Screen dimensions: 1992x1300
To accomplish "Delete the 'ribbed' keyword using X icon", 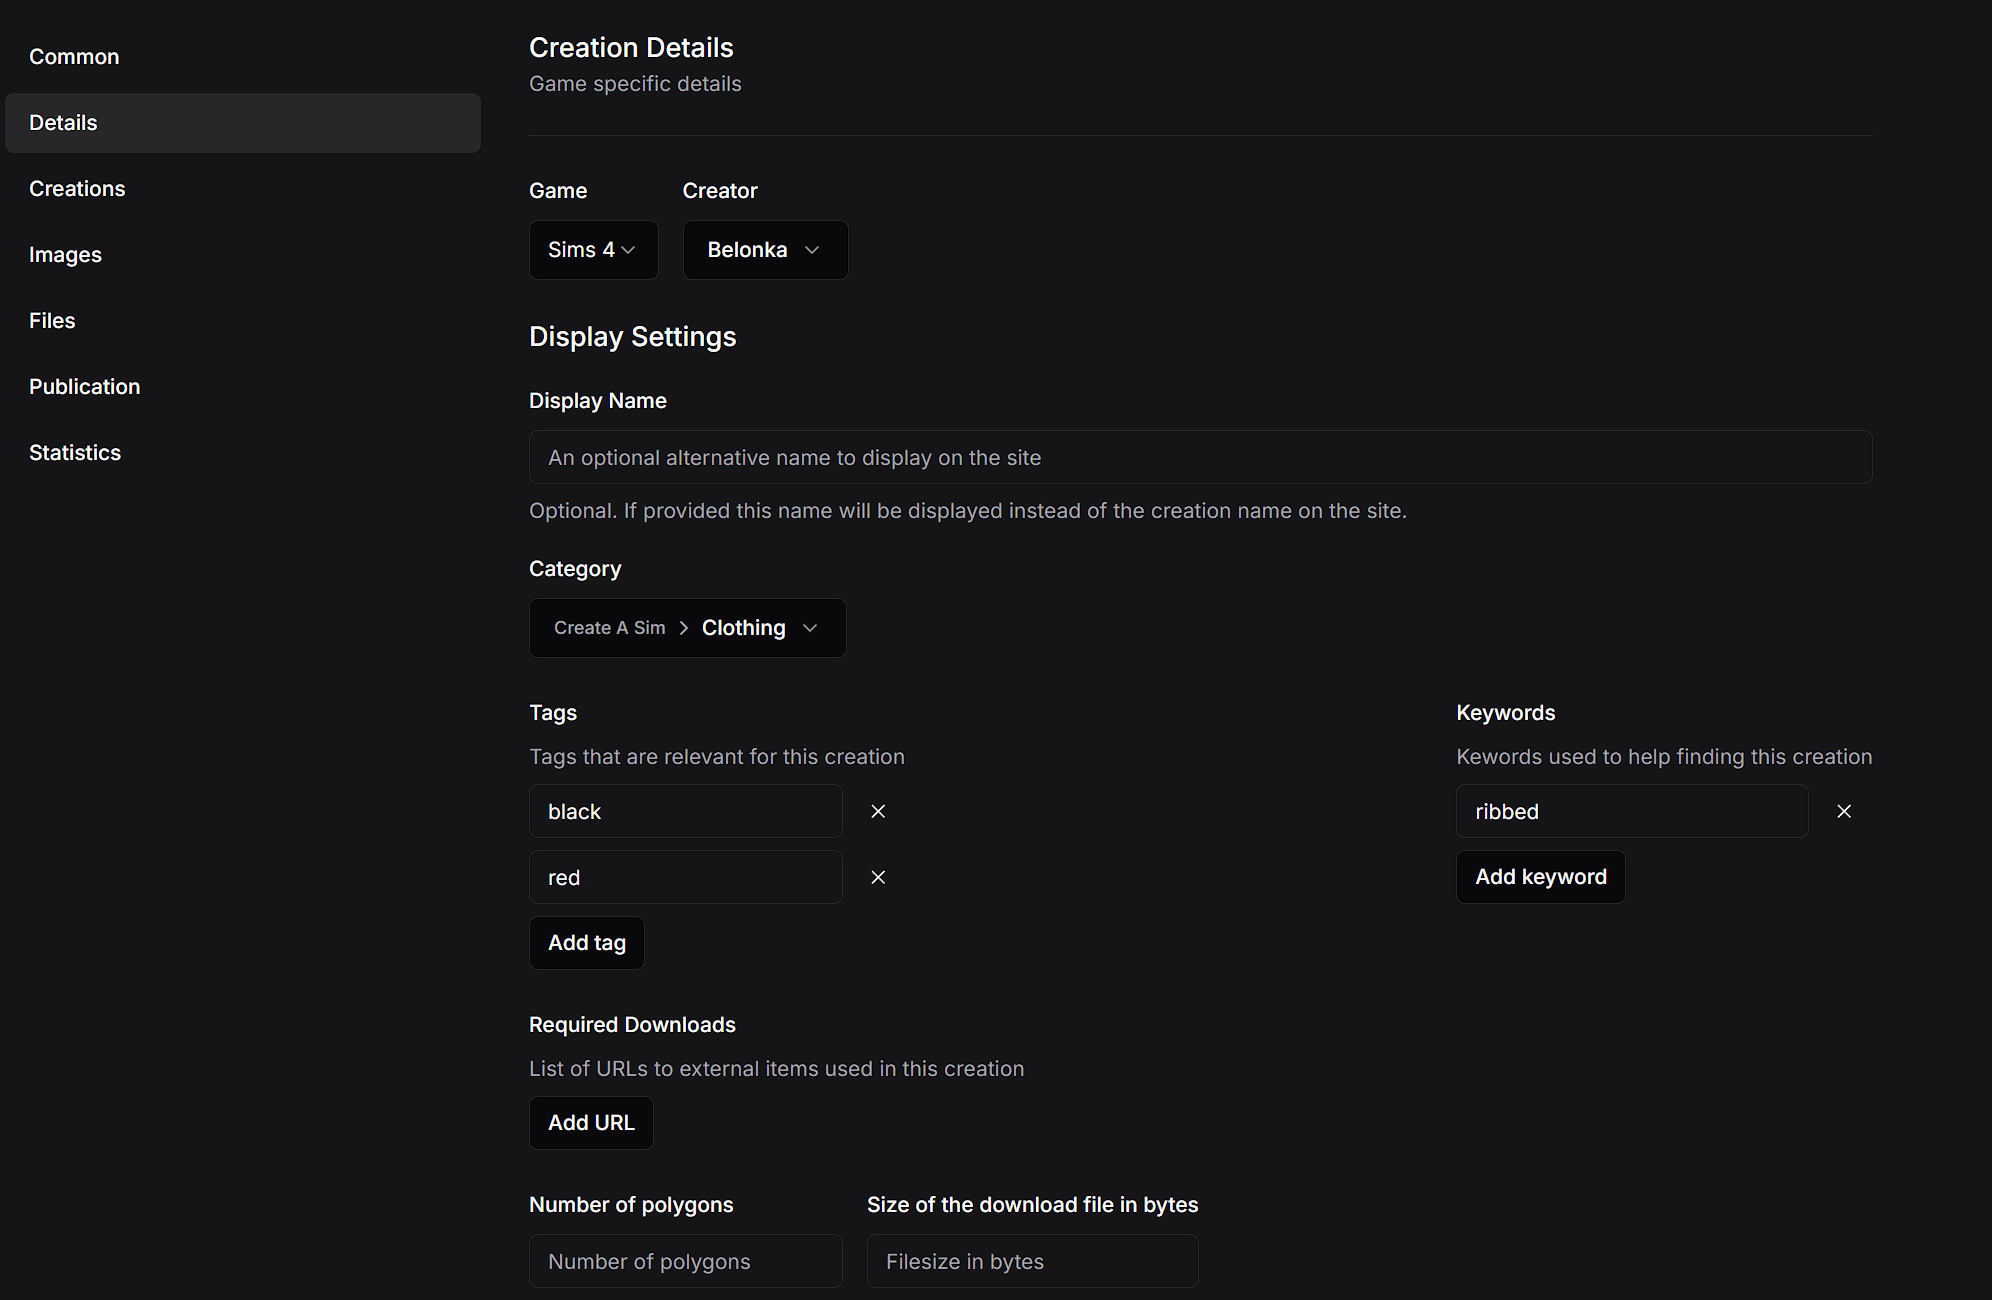I will (x=1844, y=811).
